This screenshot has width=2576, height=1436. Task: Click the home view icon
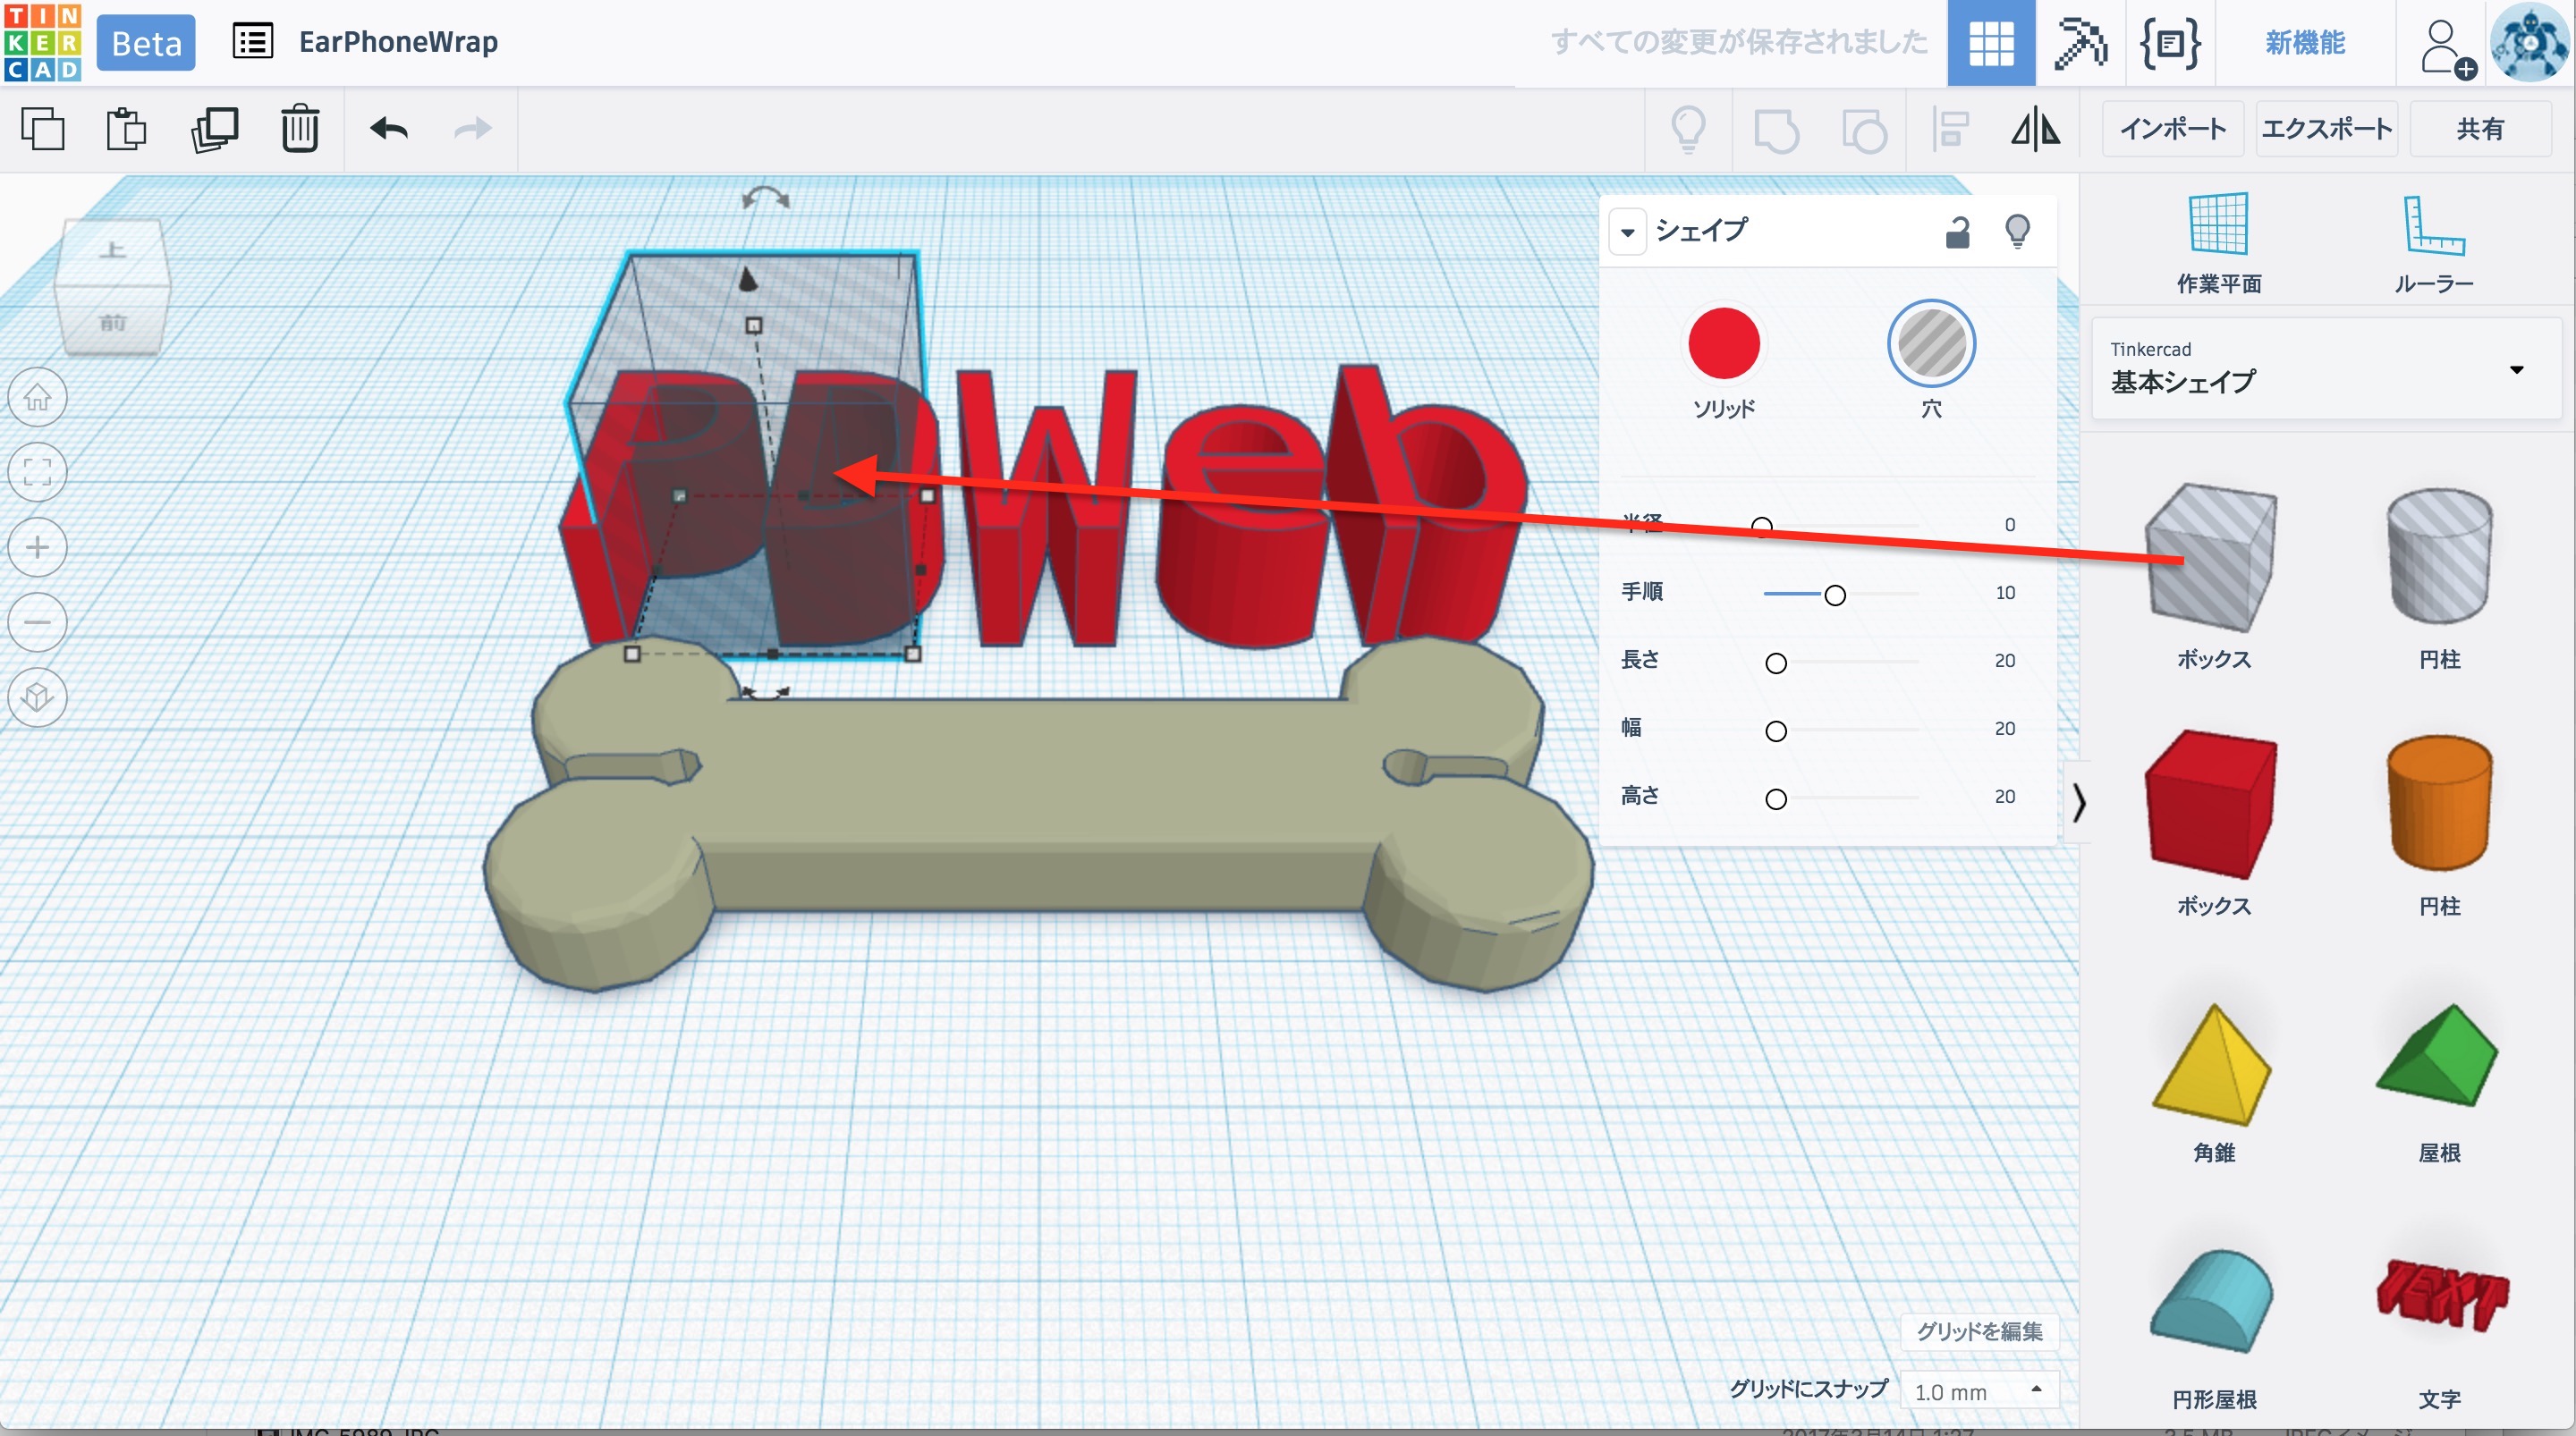(38, 397)
